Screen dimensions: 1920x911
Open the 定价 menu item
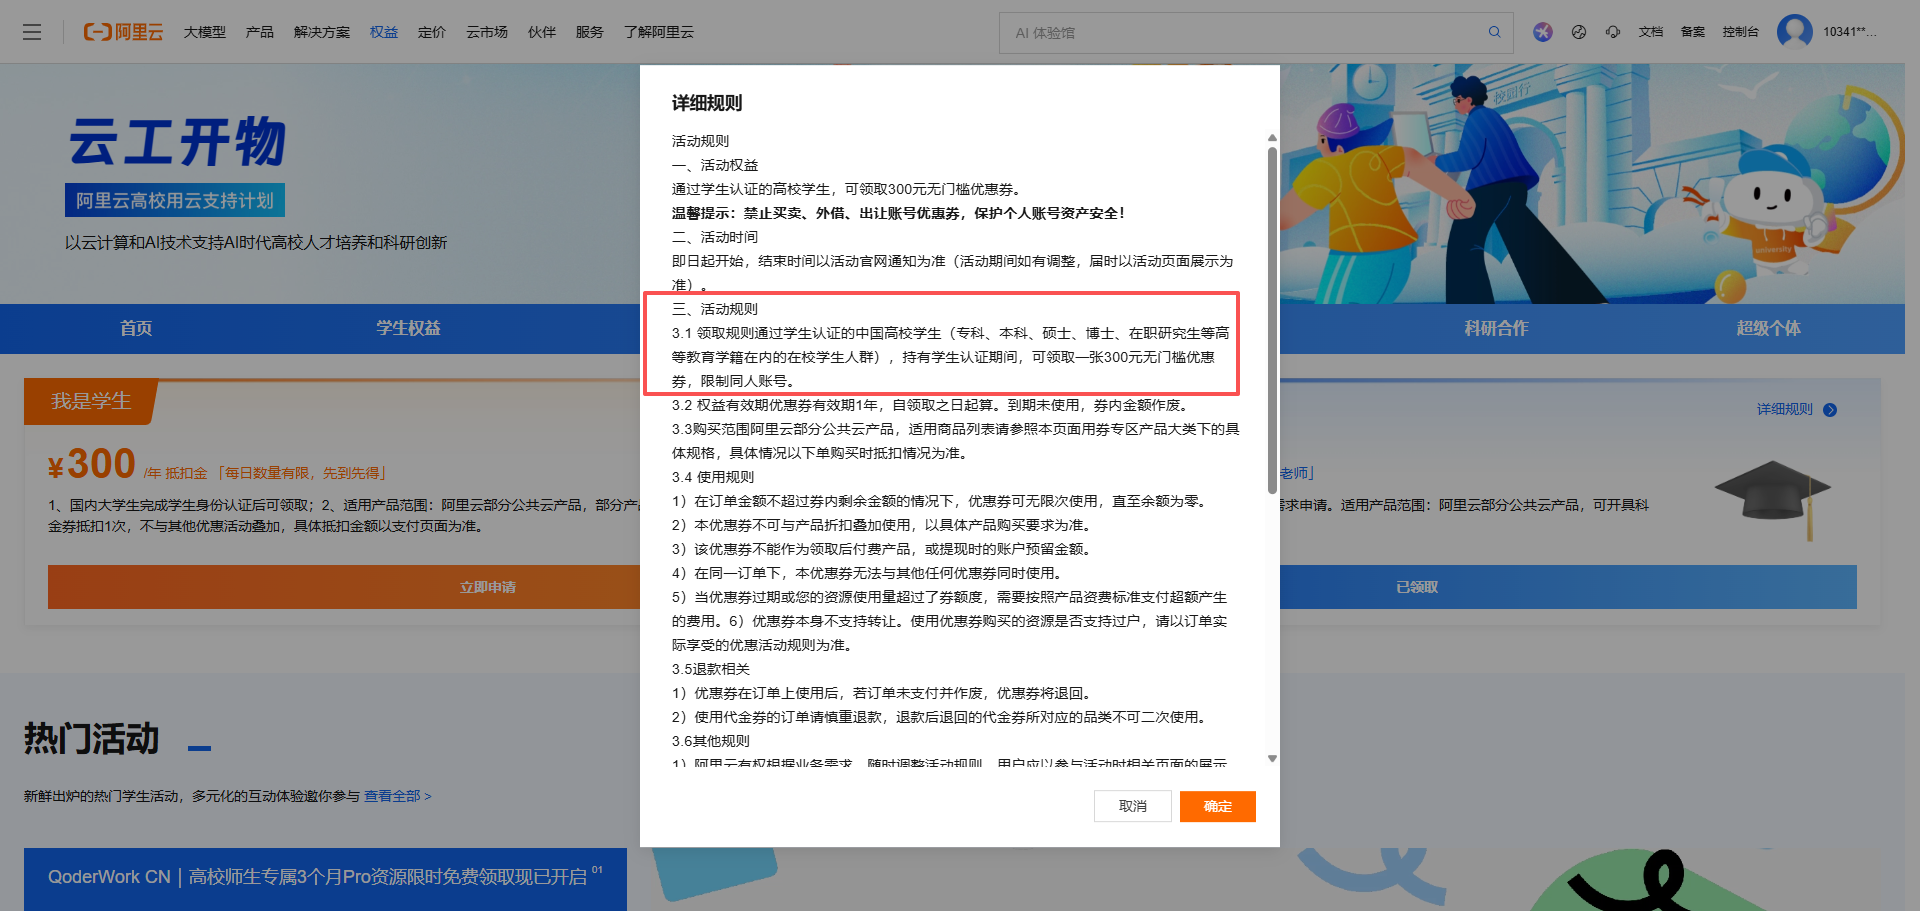[432, 32]
